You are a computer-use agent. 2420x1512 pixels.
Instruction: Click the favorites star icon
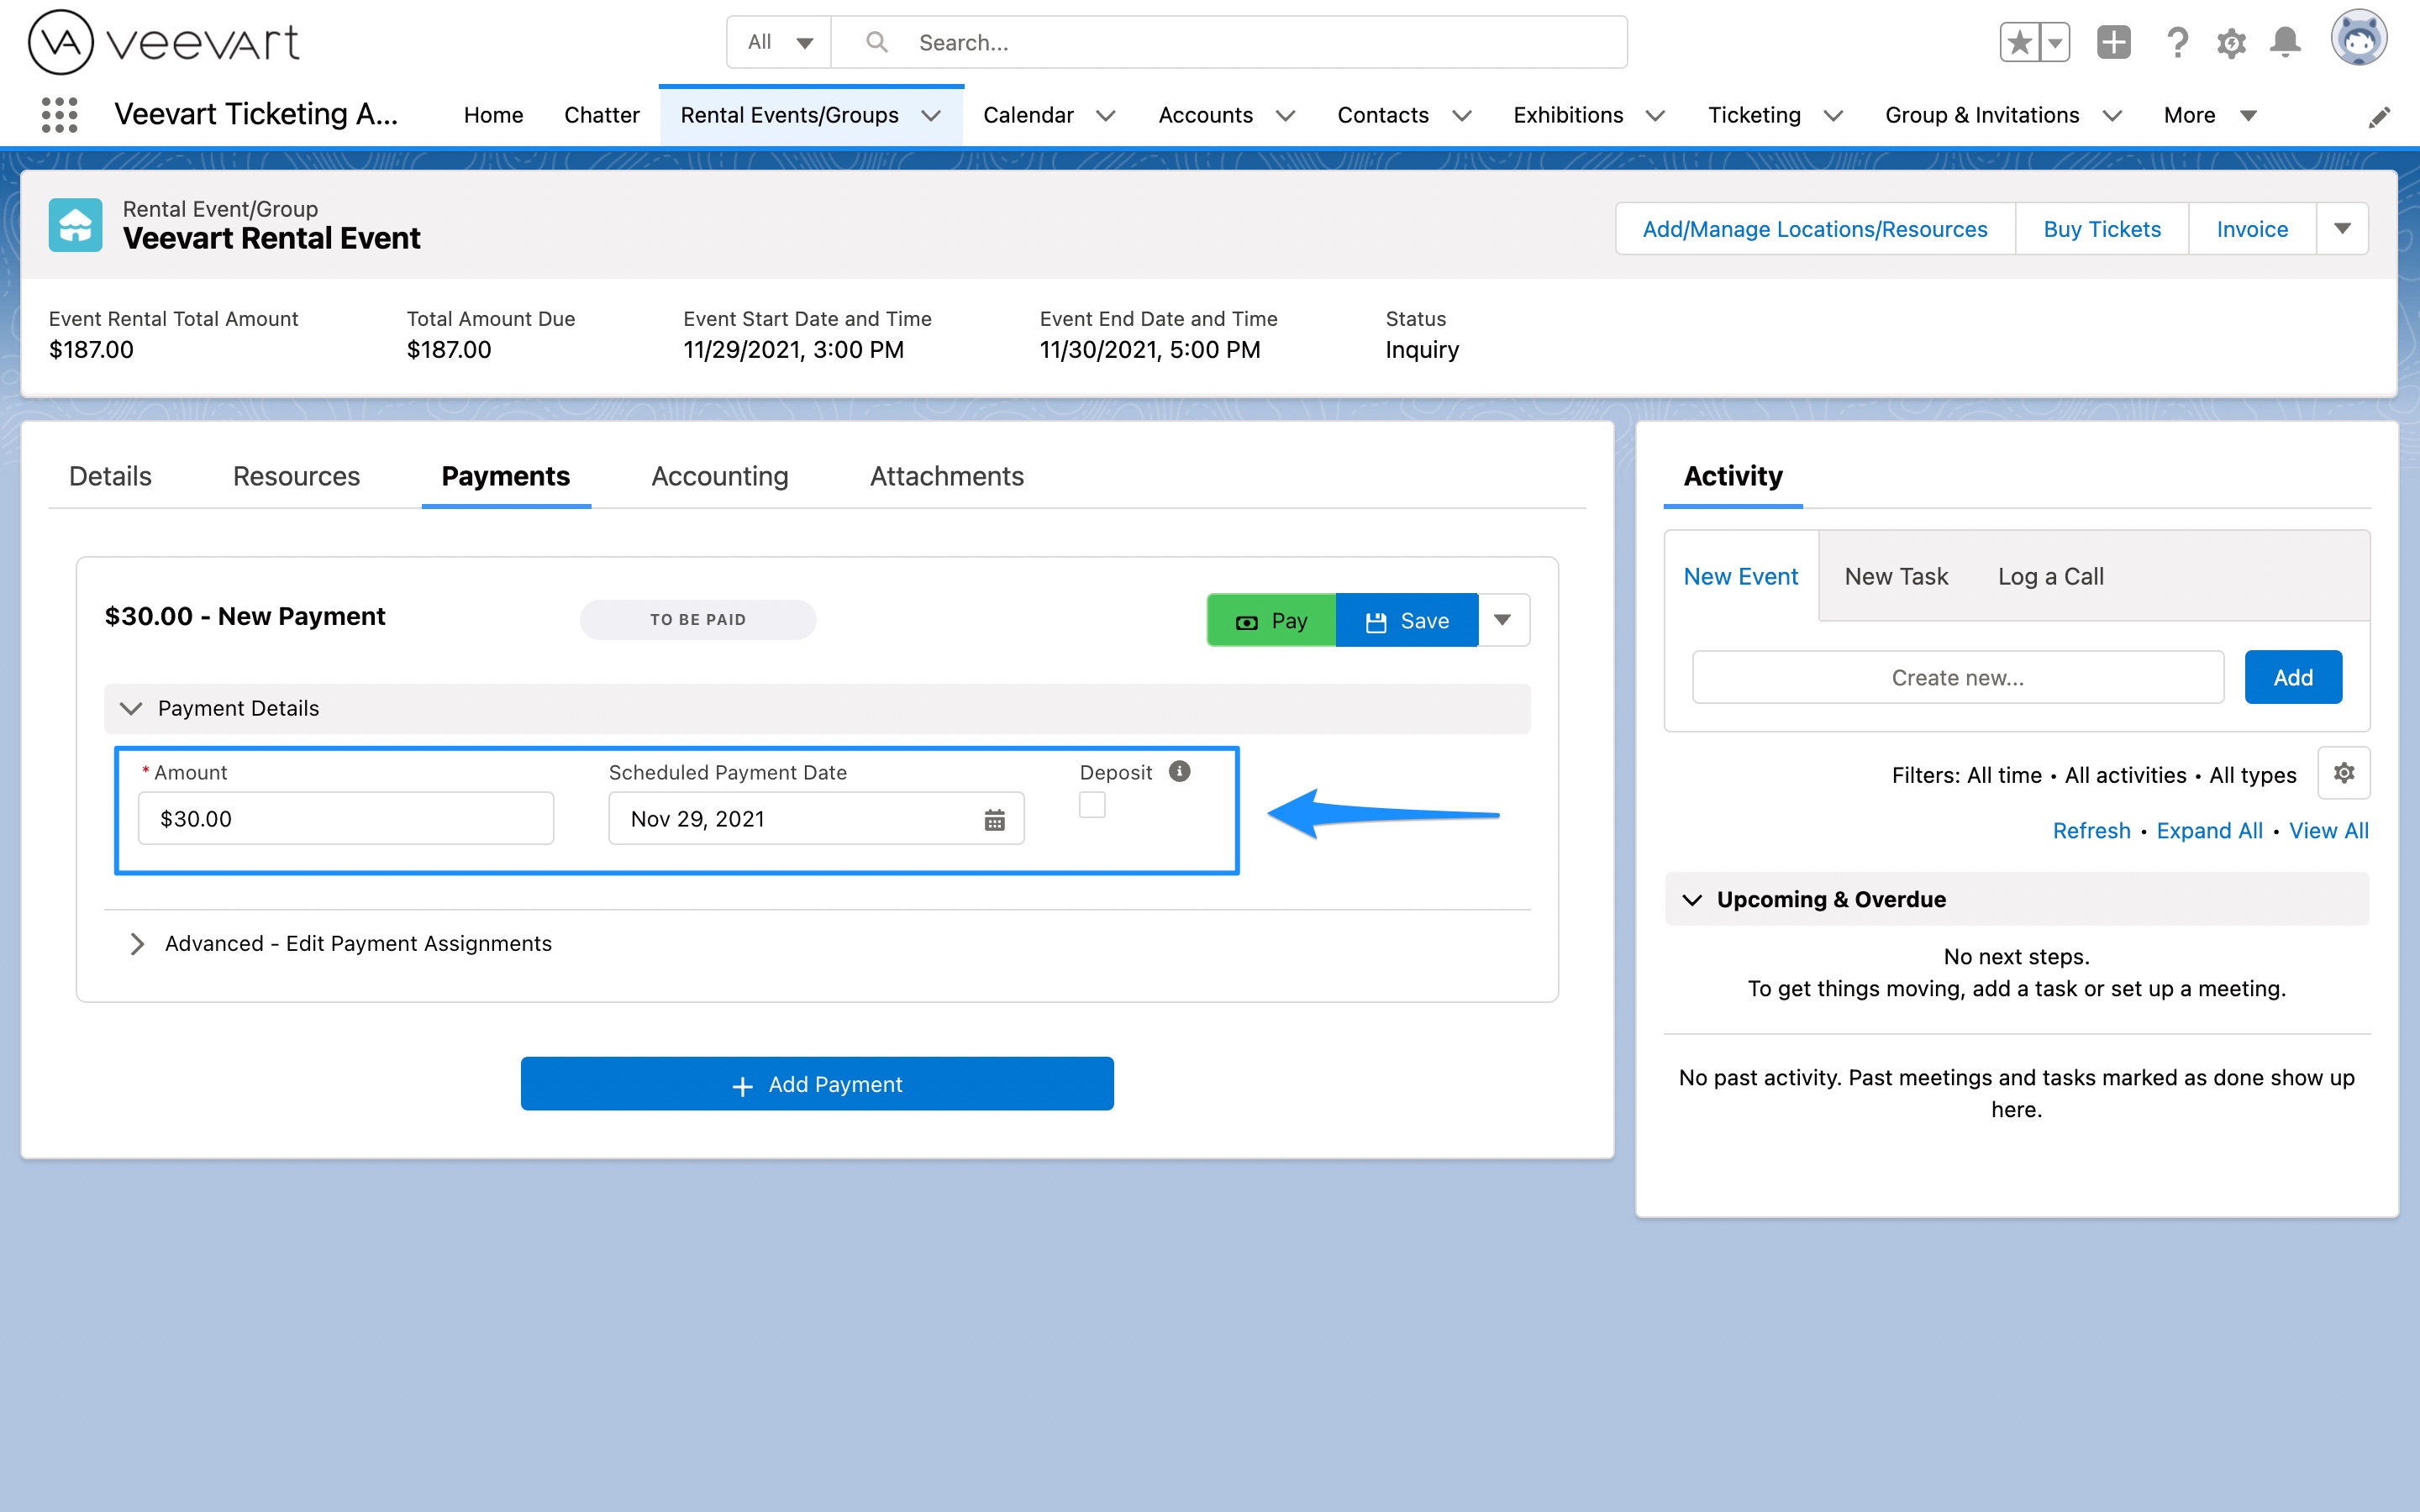tap(2020, 42)
